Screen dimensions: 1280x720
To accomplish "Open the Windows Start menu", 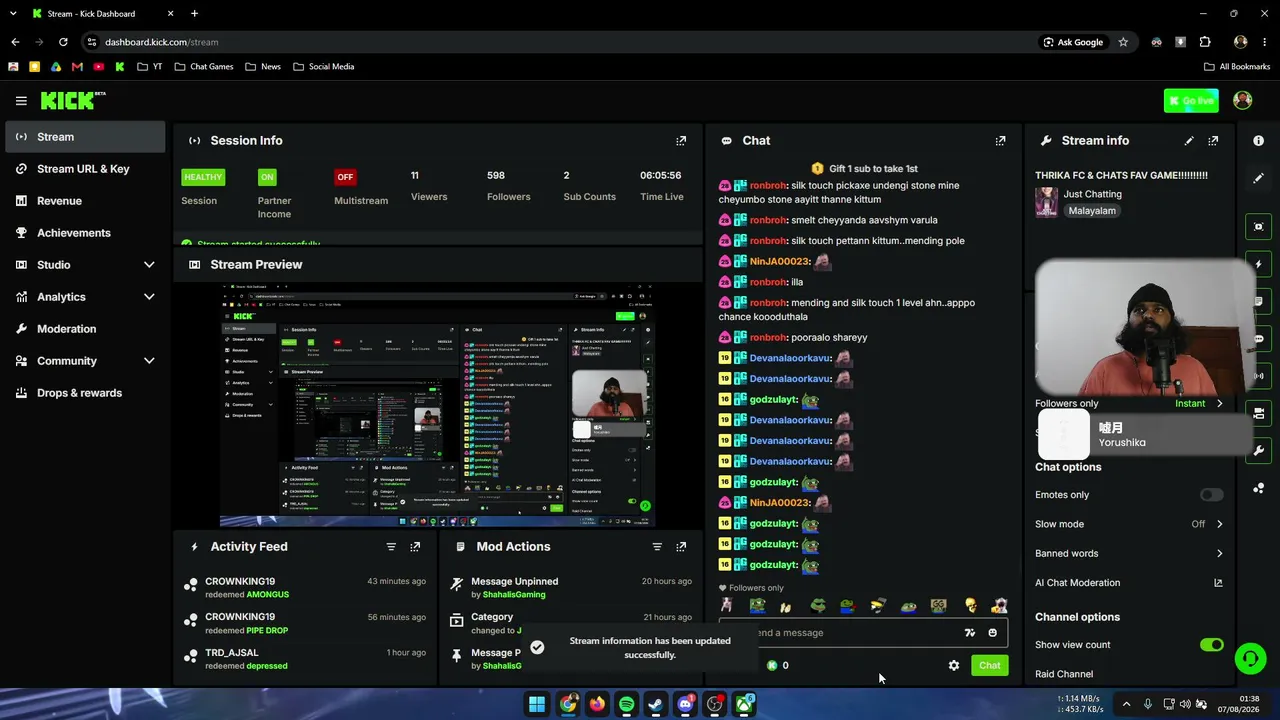I will [537, 705].
